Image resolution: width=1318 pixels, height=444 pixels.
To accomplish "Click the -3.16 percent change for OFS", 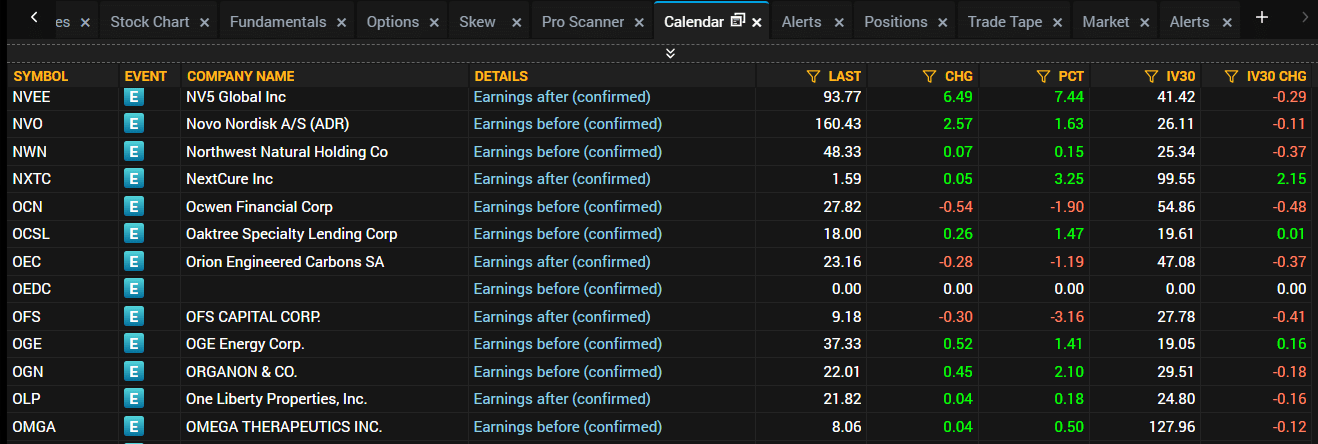I will [x=1065, y=317].
